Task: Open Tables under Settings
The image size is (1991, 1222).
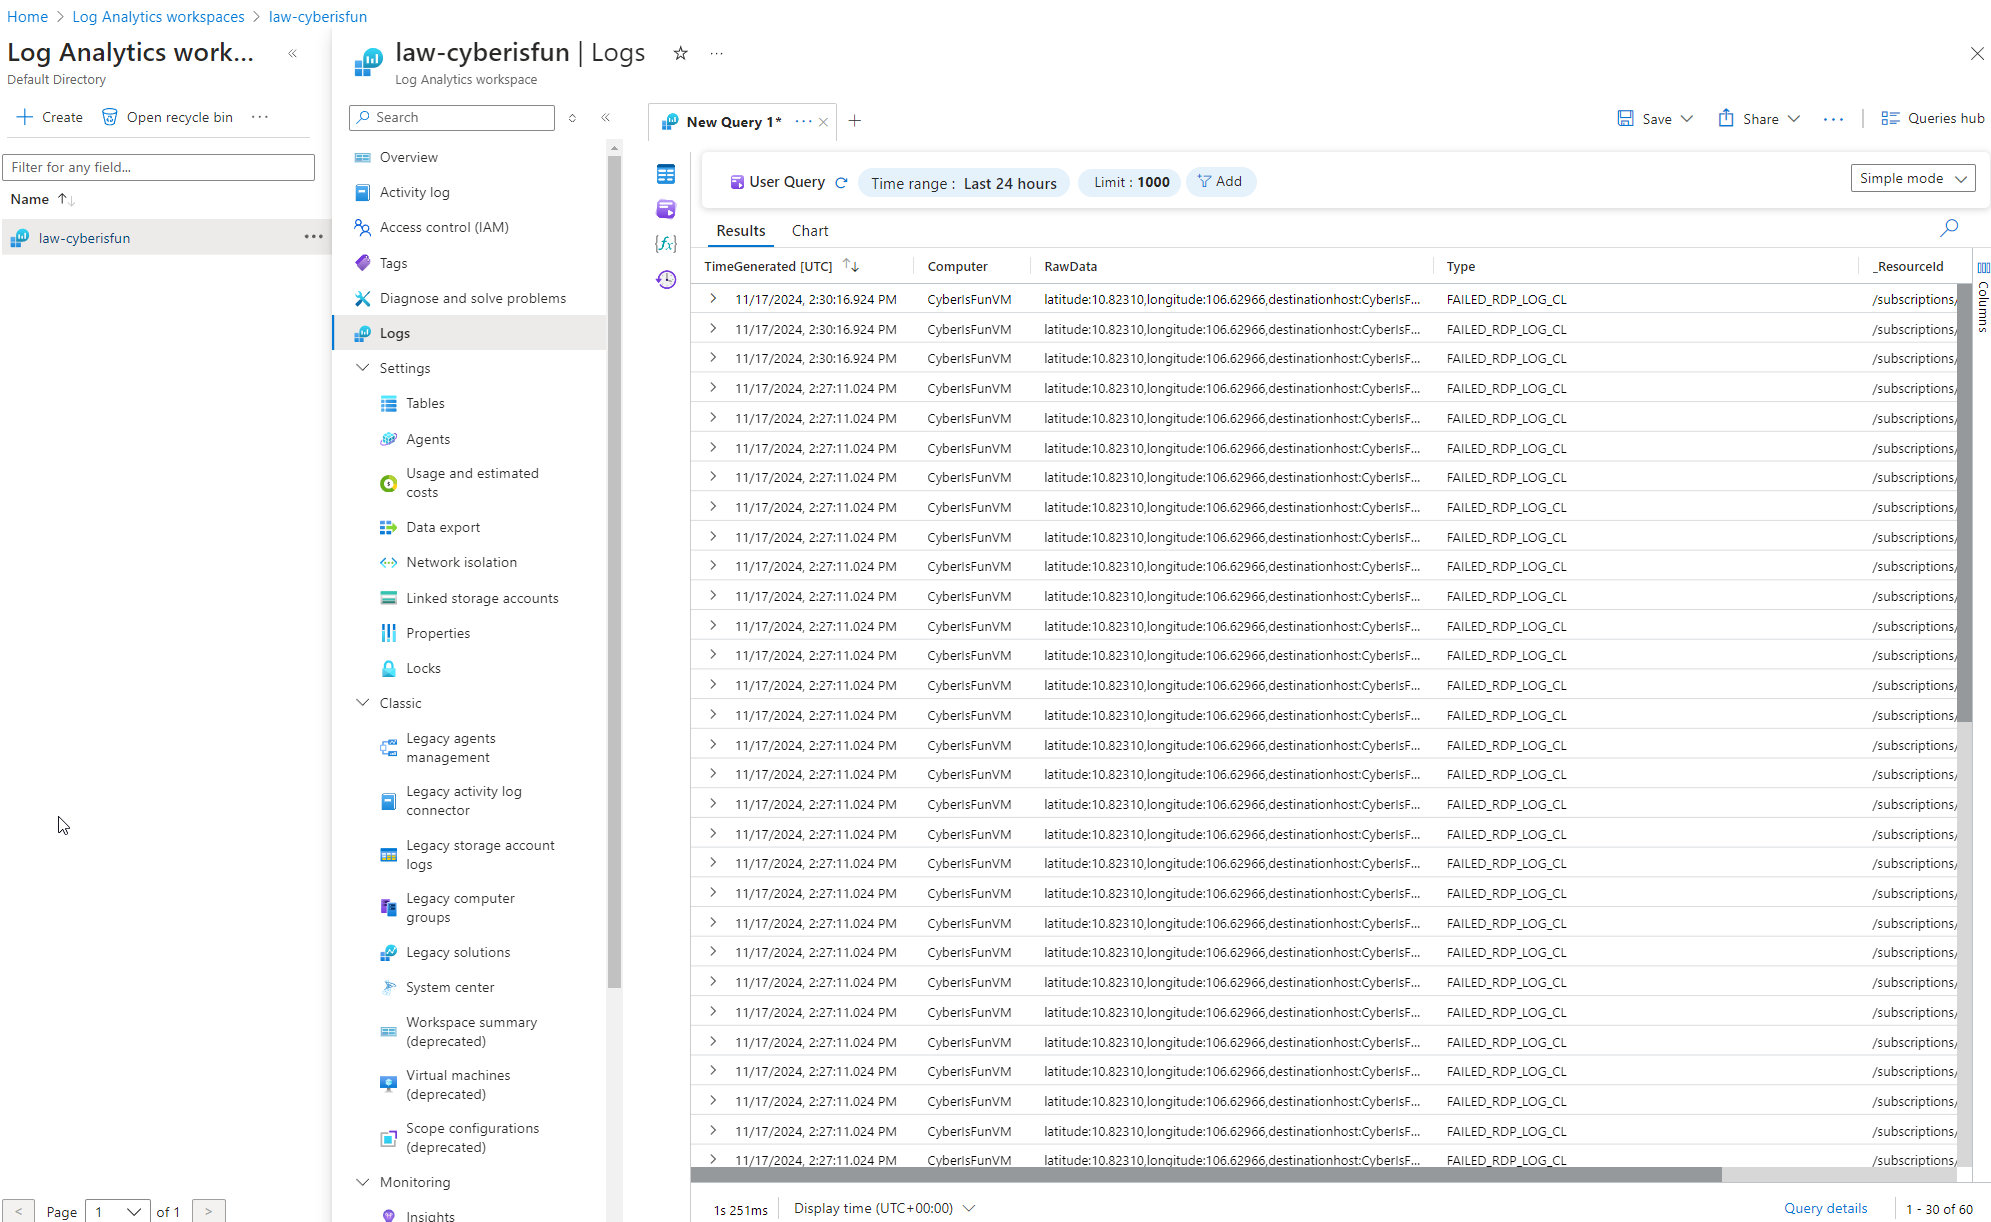Action: (x=425, y=403)
